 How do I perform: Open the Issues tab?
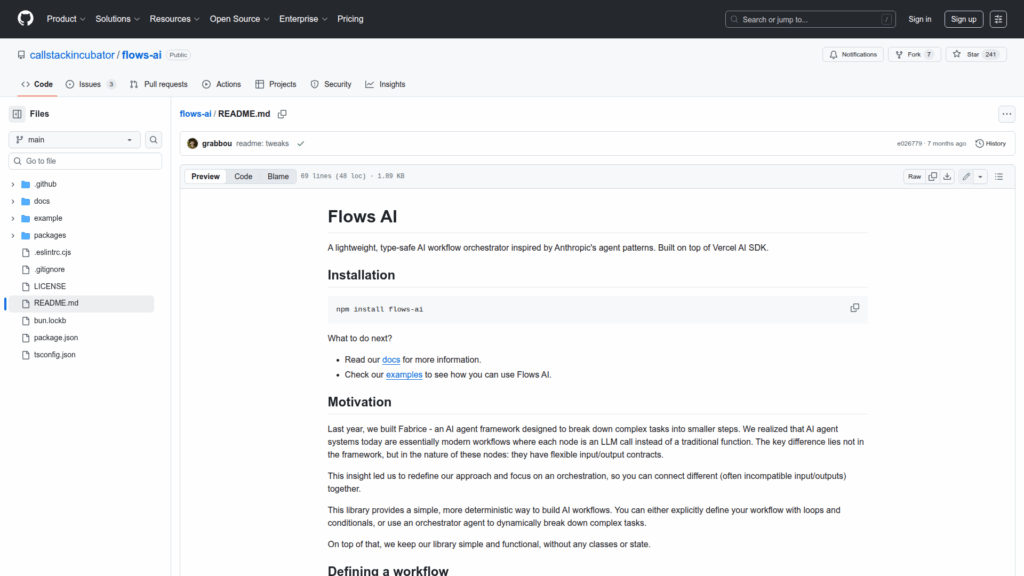click(90, 84)
